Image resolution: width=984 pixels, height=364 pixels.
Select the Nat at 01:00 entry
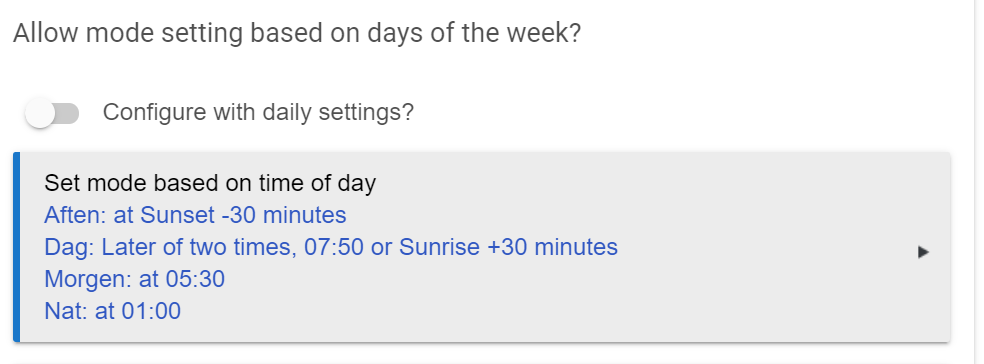coord(112,311)
